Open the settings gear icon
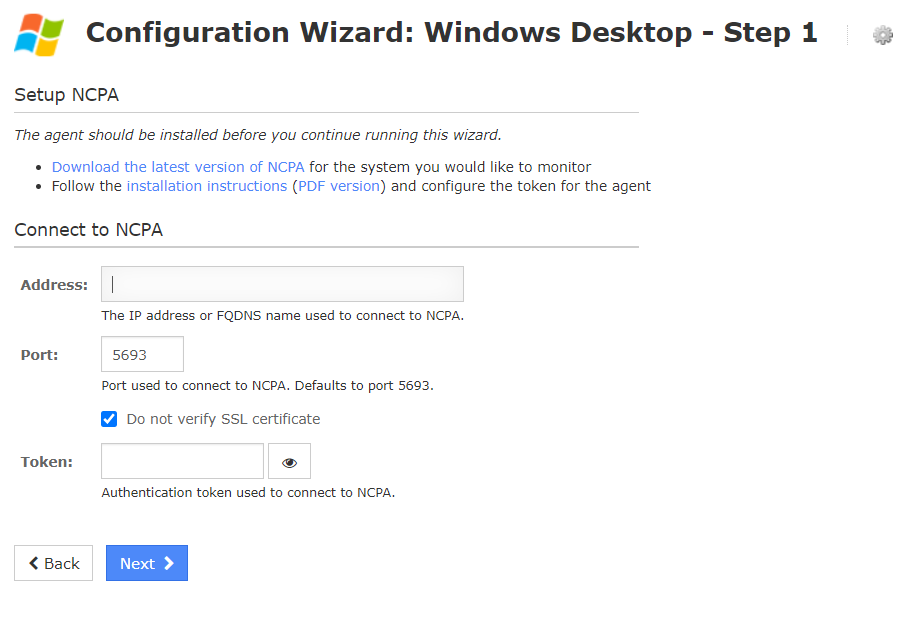 [x=883, y=35]
